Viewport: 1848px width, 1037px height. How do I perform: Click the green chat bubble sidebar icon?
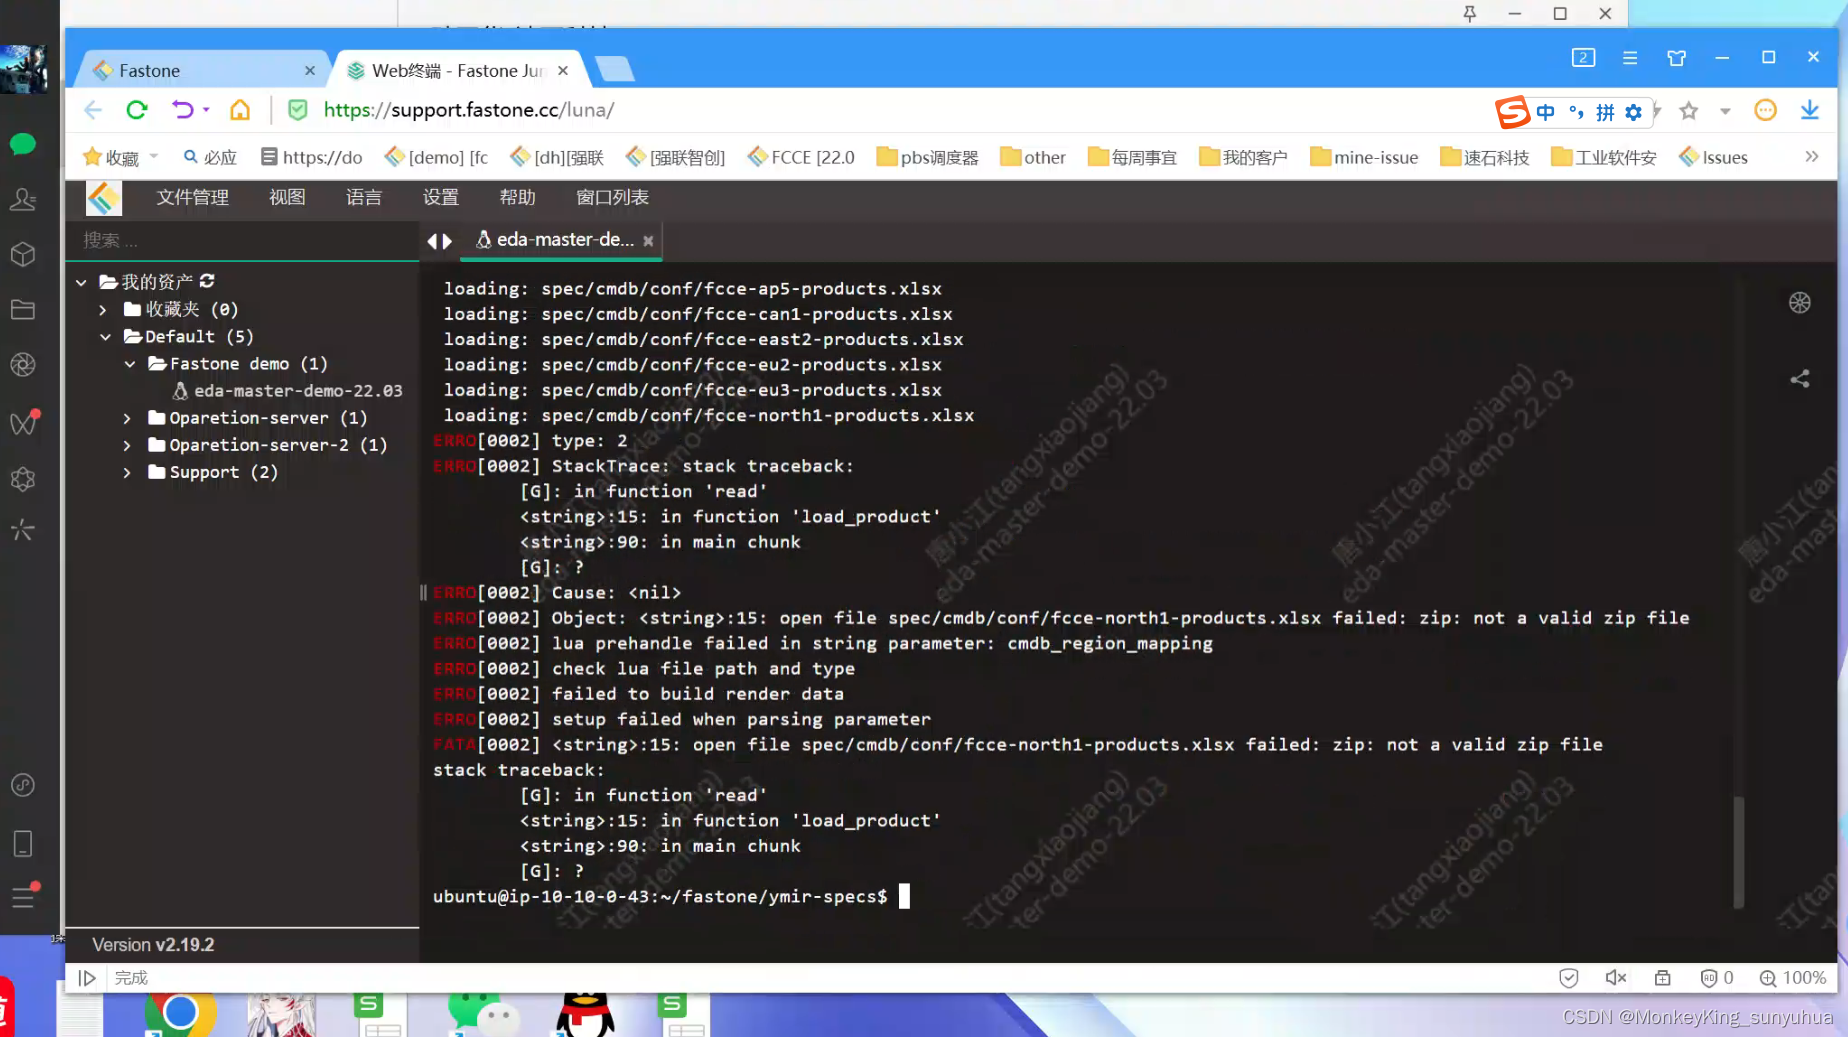tap(23, 145)
